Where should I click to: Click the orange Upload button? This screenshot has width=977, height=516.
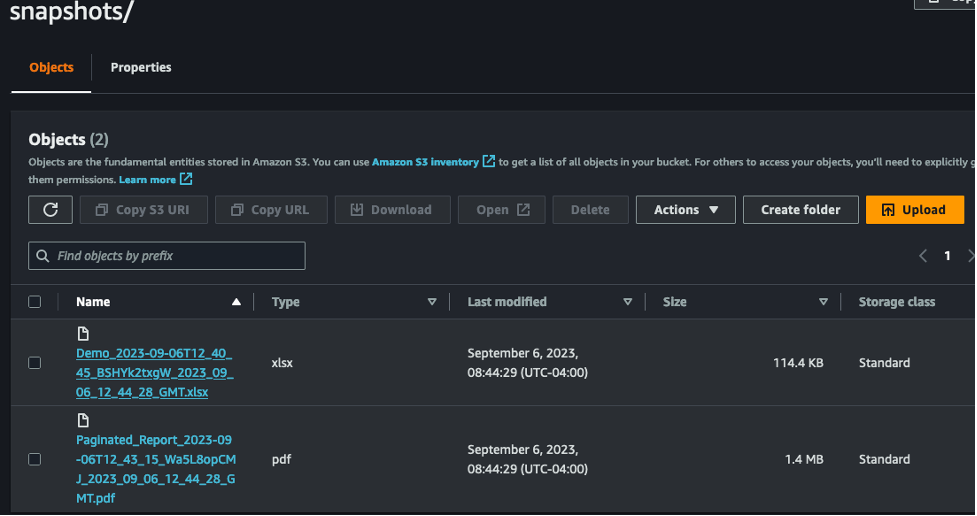pyautogui.click(x=915, y=210)
